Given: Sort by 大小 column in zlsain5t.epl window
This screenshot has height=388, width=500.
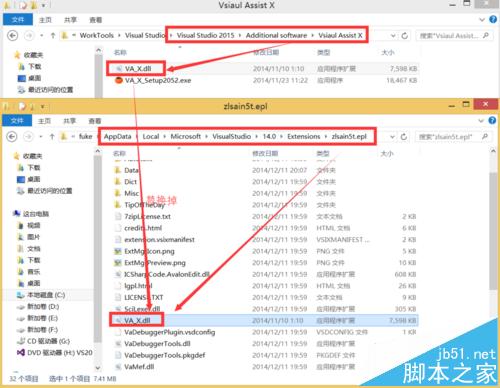Looking at the screenshot, I should click(x=387, y=153).
